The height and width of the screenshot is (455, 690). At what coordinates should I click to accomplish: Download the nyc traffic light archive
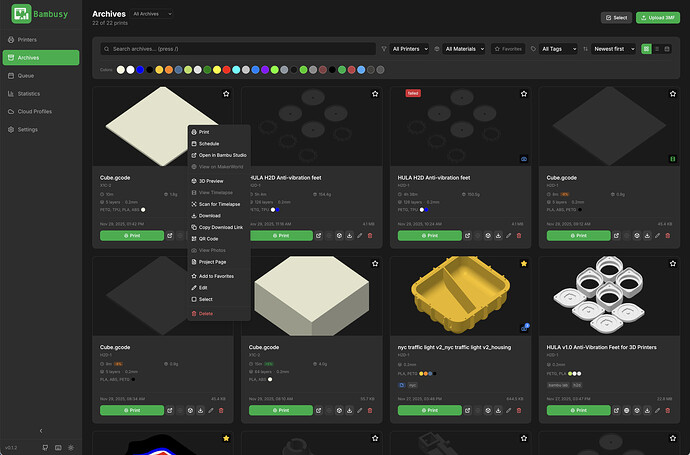[x=498, y=411]
